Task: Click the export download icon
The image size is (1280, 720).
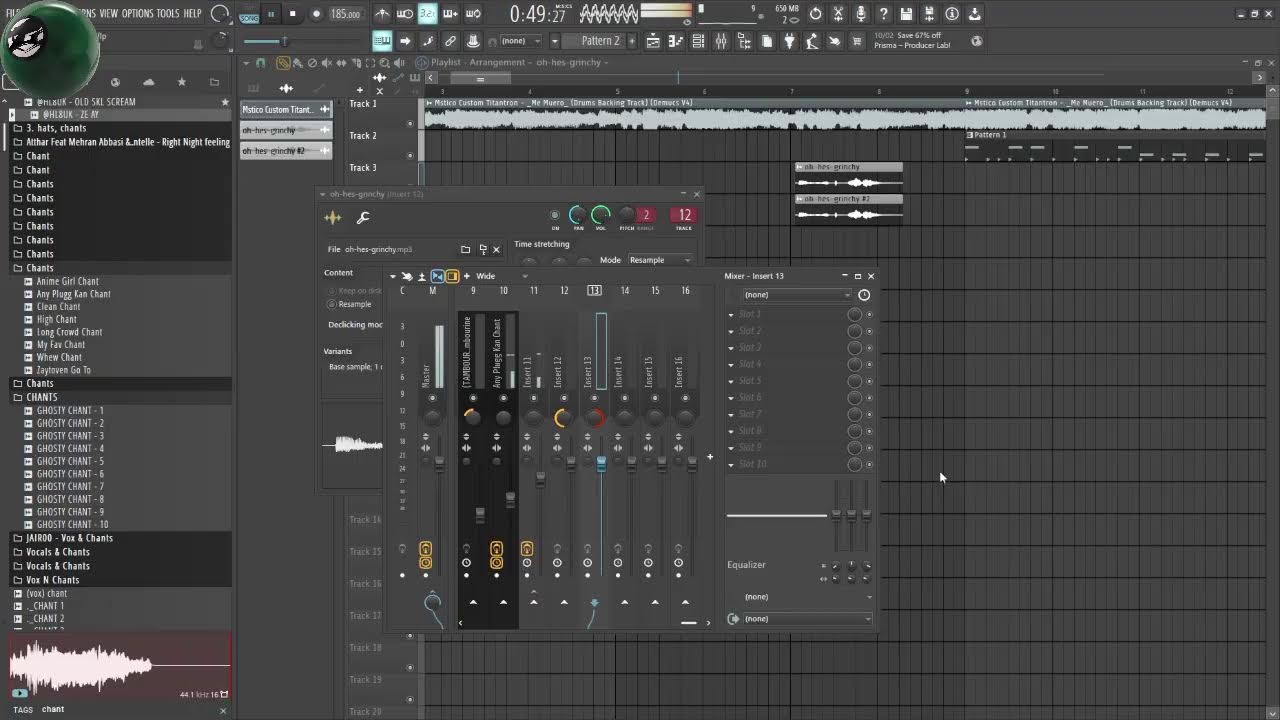Action: tap(974, 14)
